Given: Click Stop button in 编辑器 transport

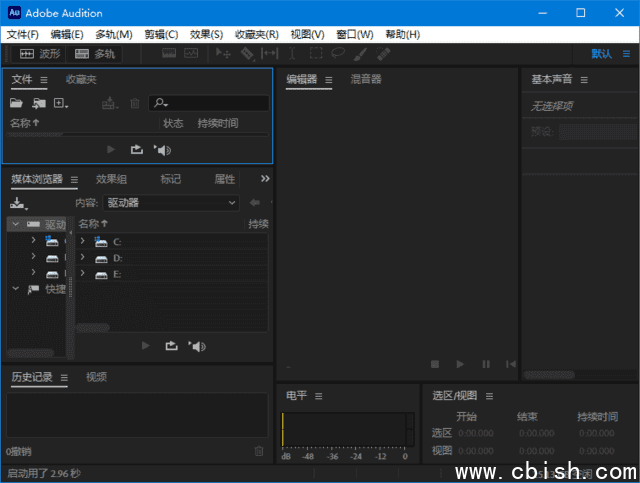Looking at the screenshot, I should pos(435,364).
